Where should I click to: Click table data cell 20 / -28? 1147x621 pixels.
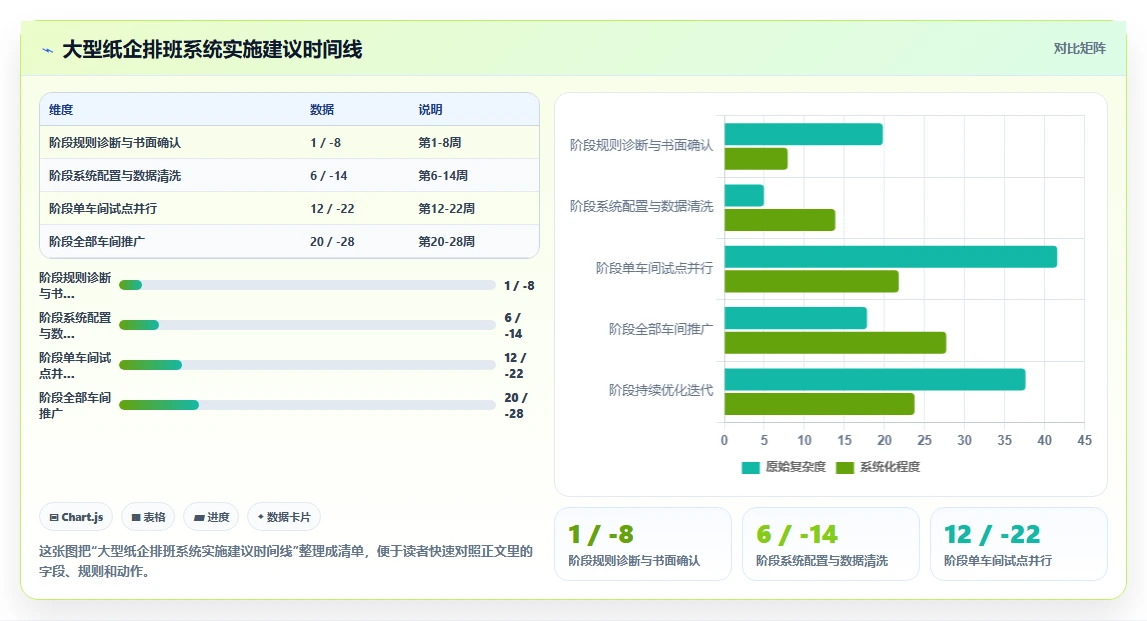point(332,241)
